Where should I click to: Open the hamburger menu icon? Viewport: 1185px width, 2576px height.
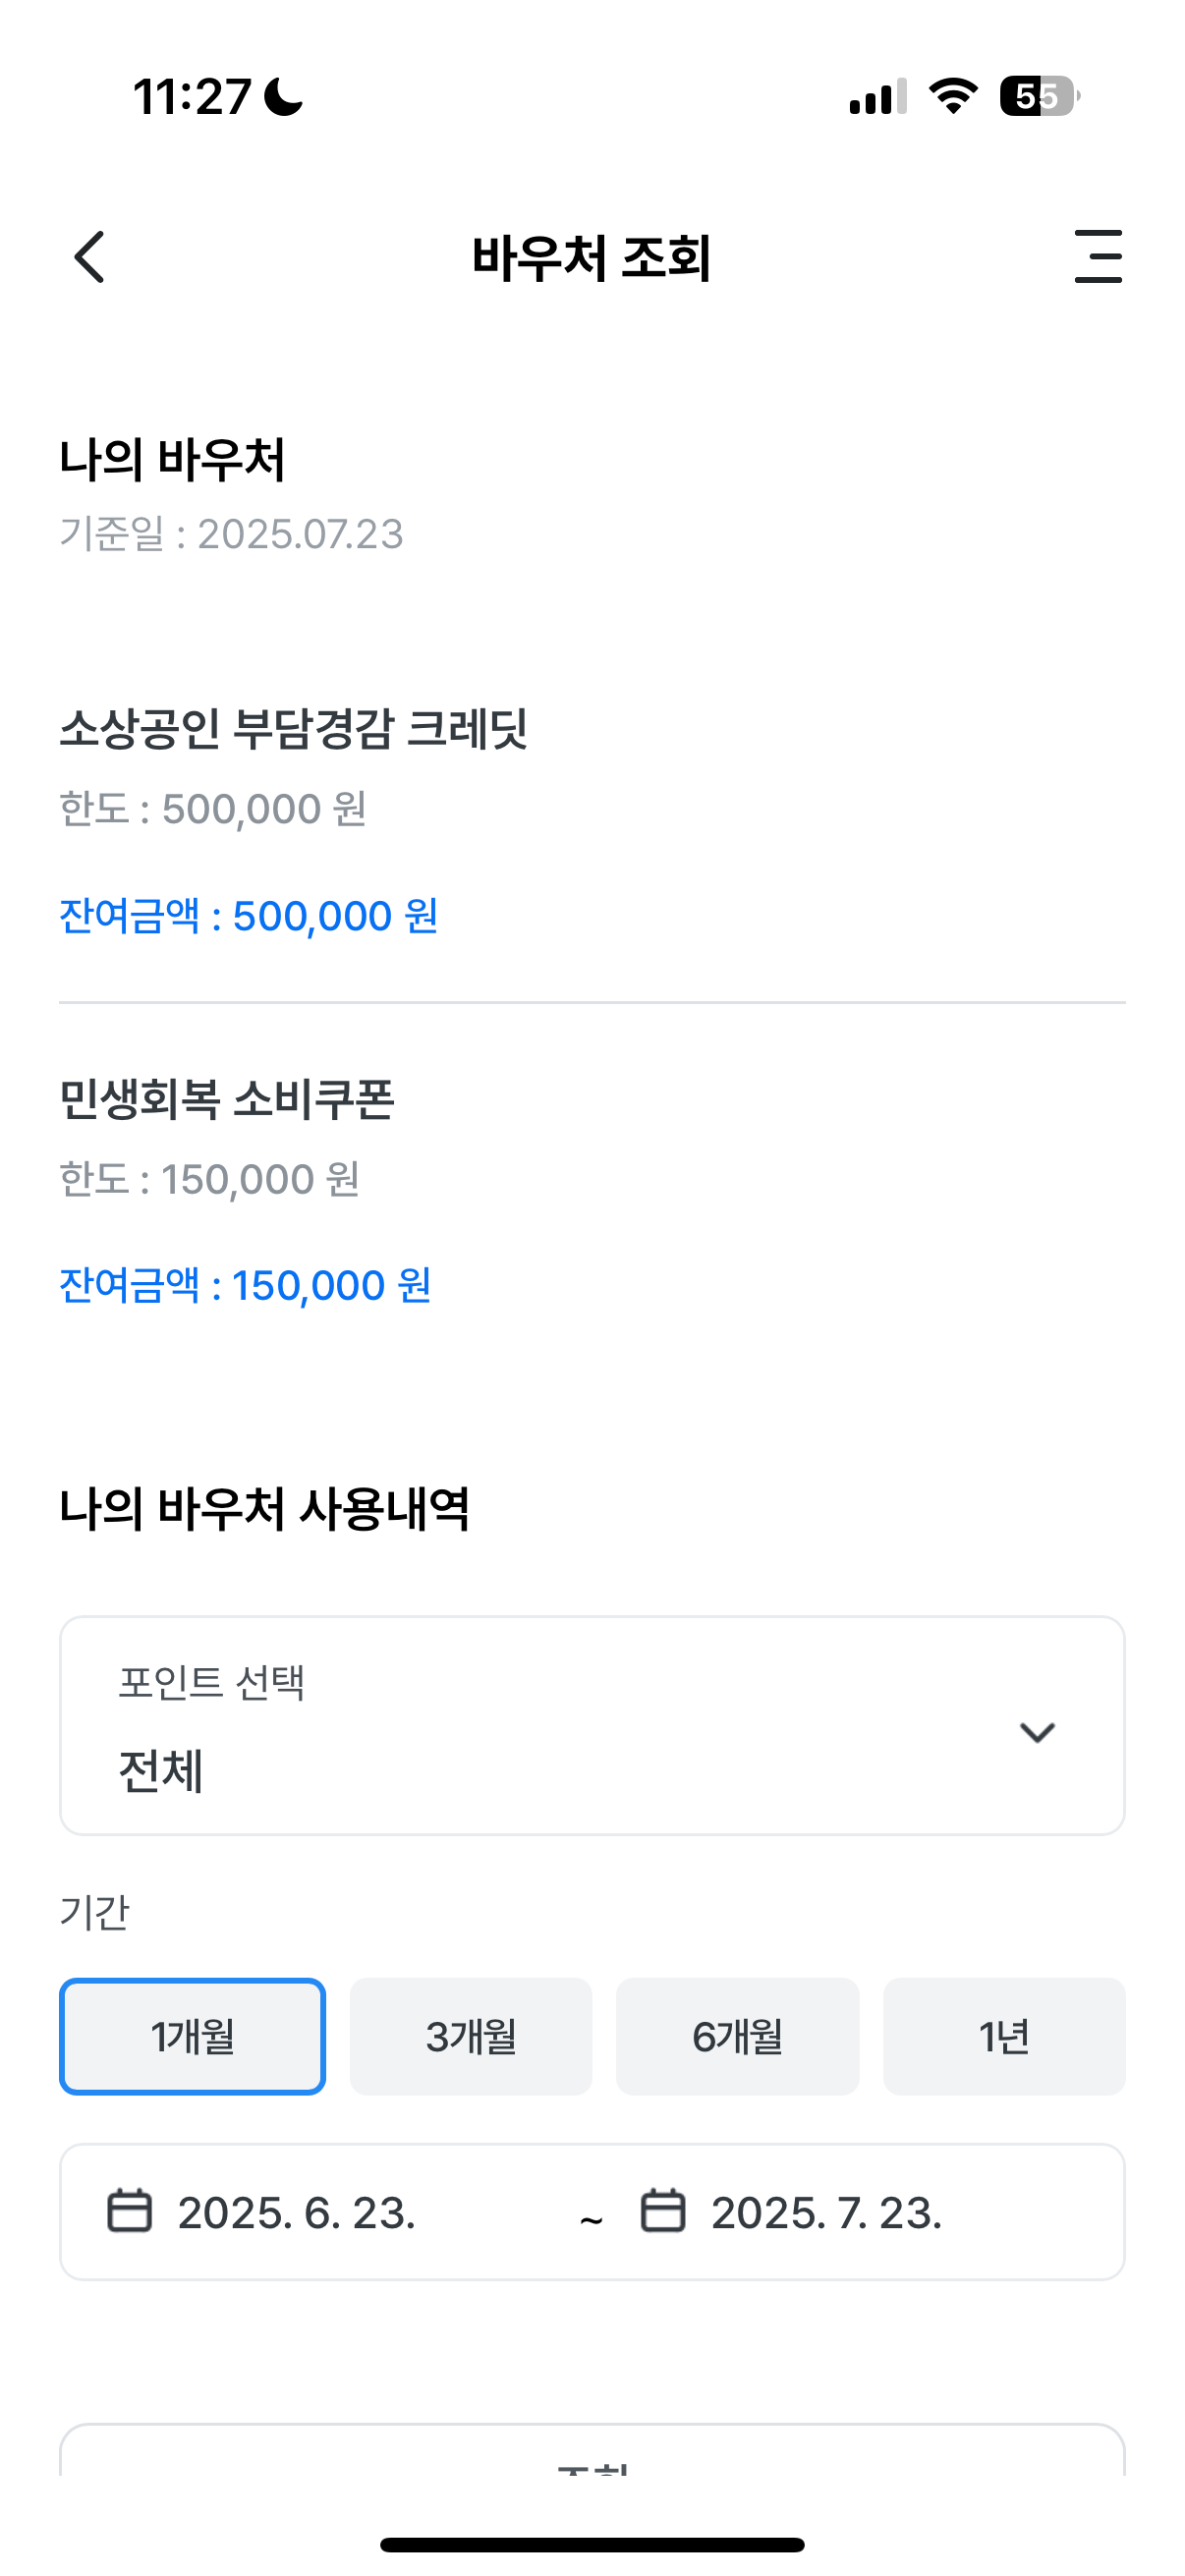(1098, 256)
